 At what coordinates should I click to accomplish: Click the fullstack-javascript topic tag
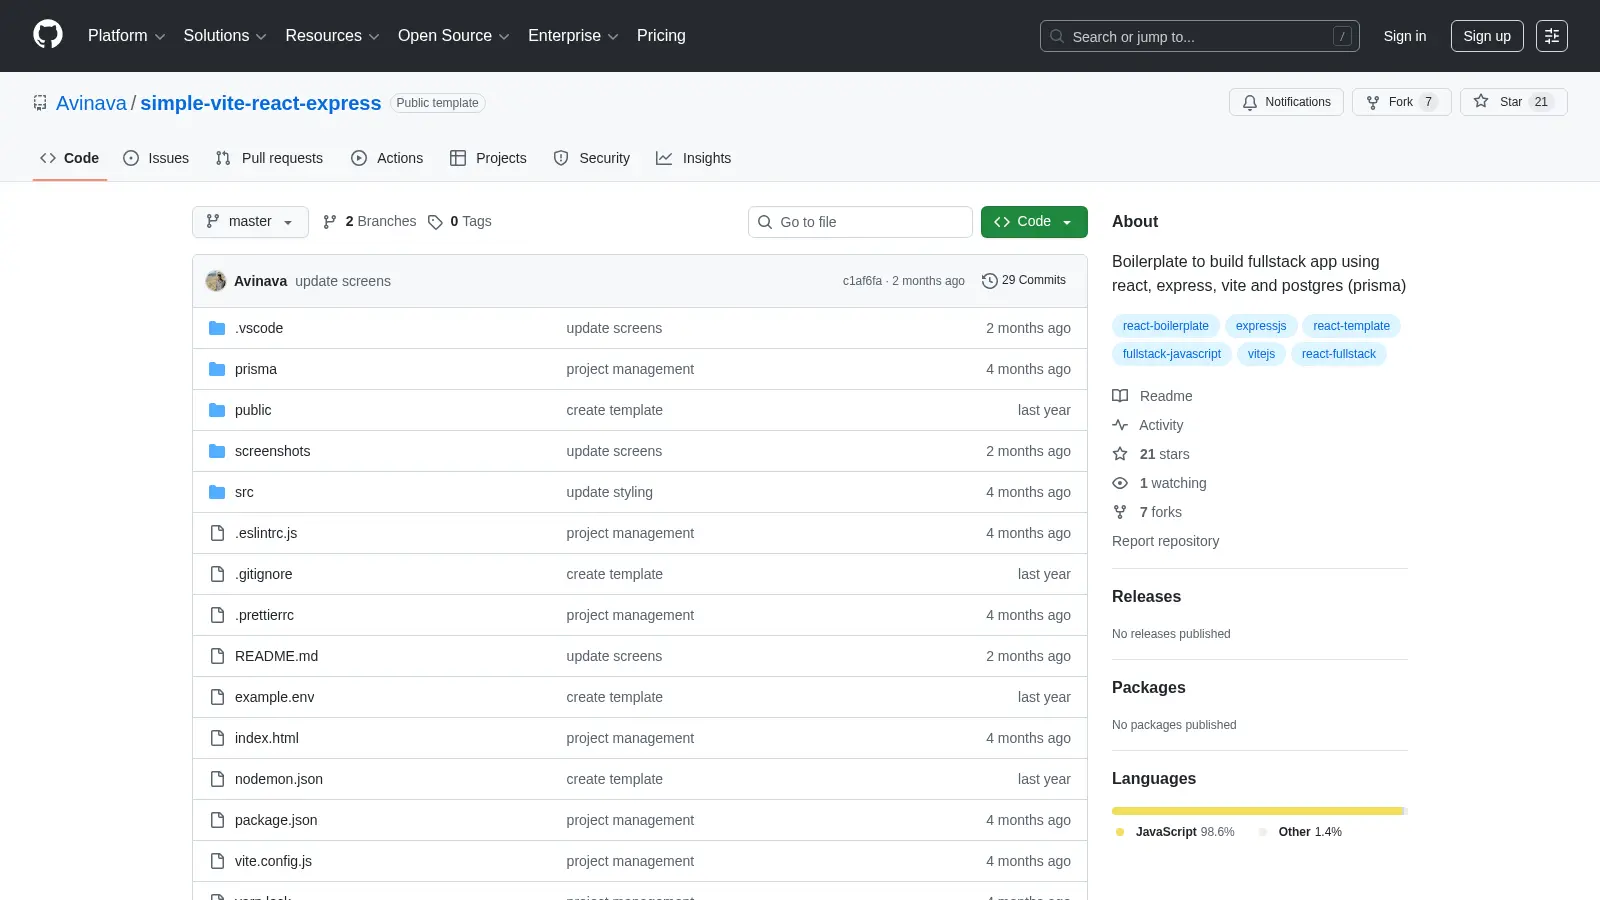pos(1172,354)
